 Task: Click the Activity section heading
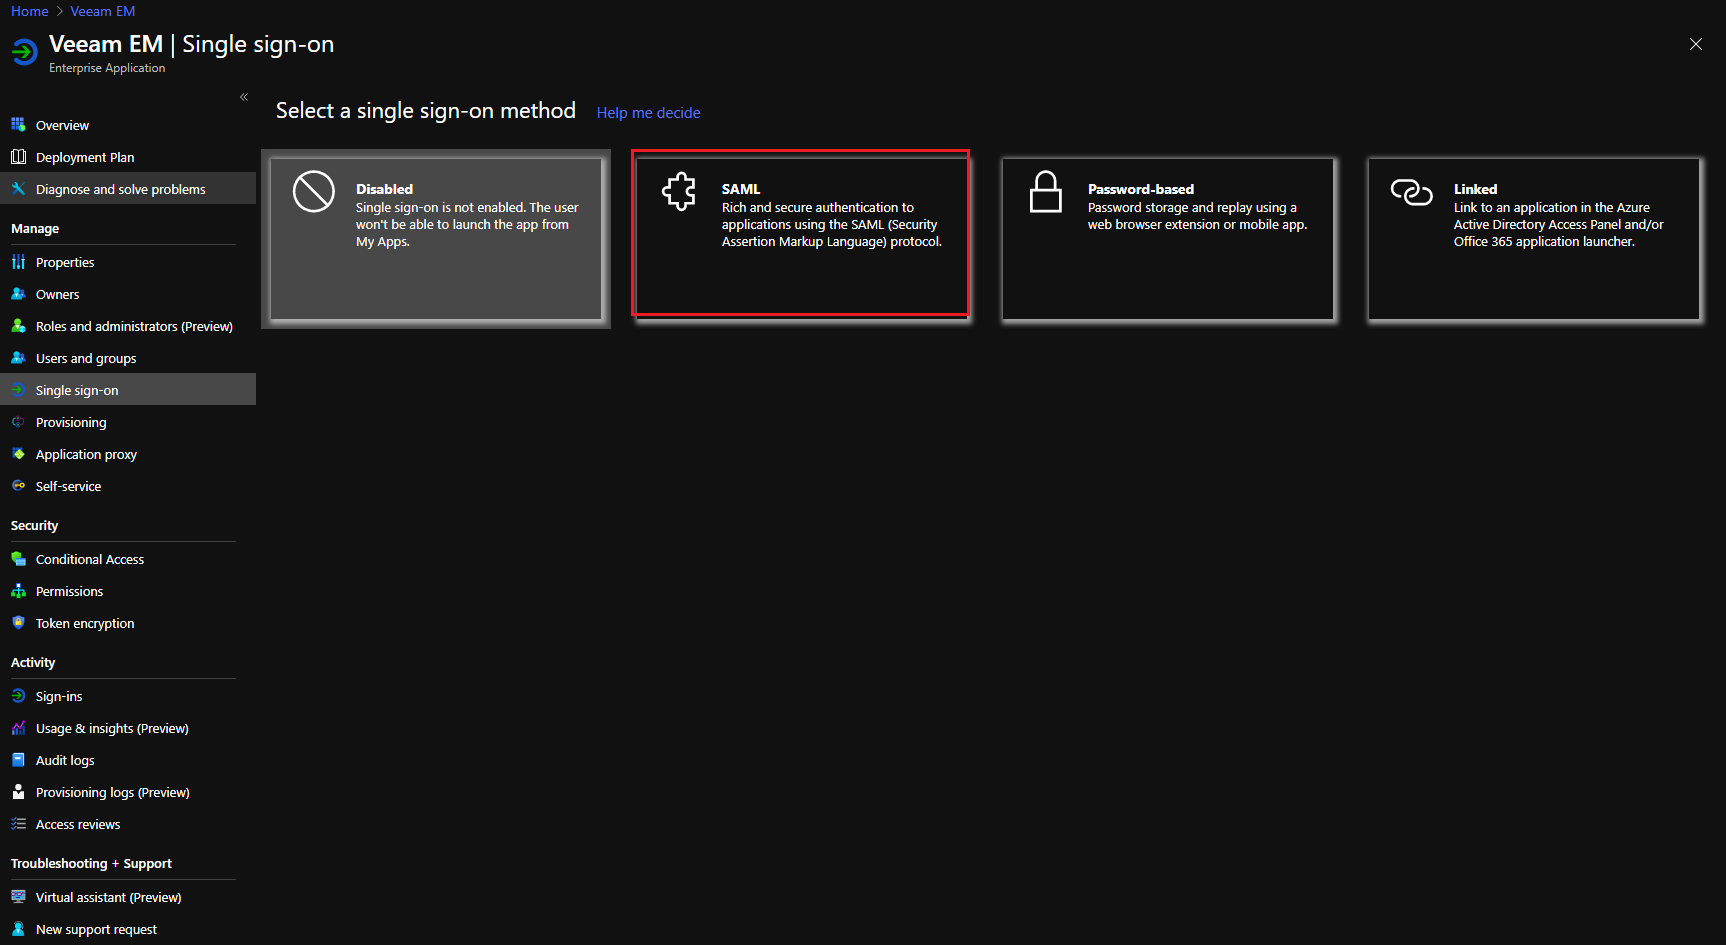[x=33, y=663]
